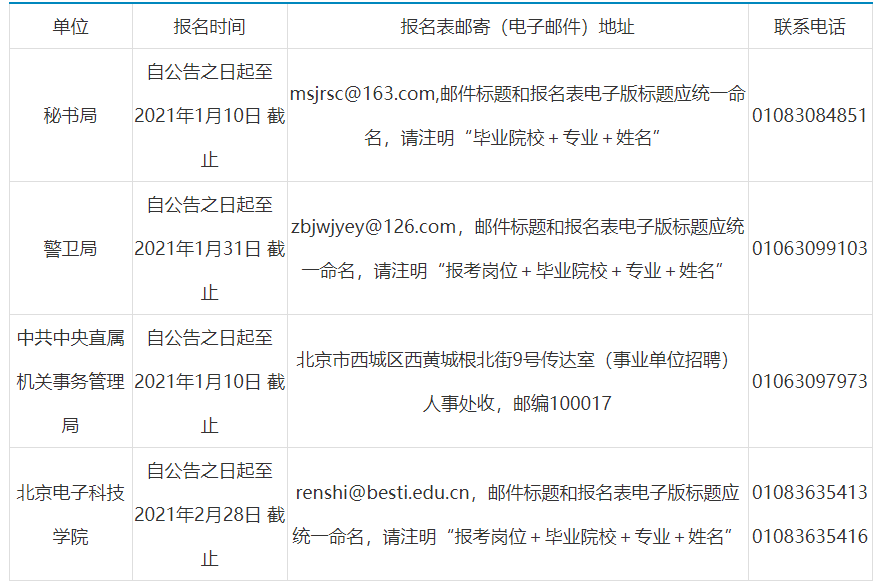This screenshot has height=587, width=879.
Task: Click the 联系电话 column header
Action: (x=810, y=26)
